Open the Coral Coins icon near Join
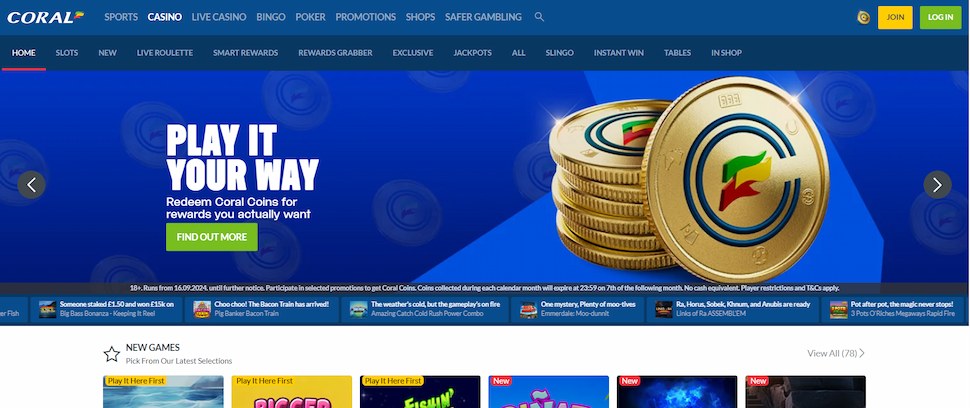 863,17
